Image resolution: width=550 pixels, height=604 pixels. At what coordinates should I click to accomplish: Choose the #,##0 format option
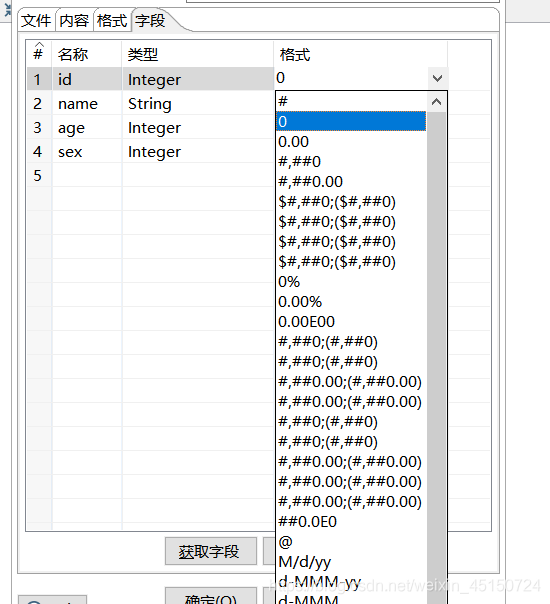351,161
